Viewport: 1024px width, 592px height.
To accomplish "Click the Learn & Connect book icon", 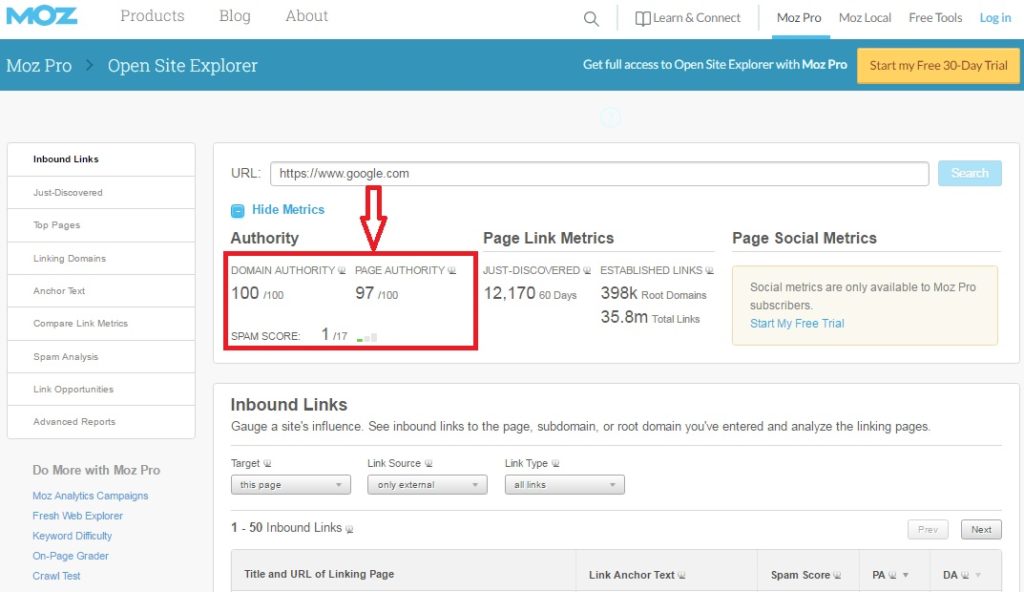I will (x=643, y=18).
